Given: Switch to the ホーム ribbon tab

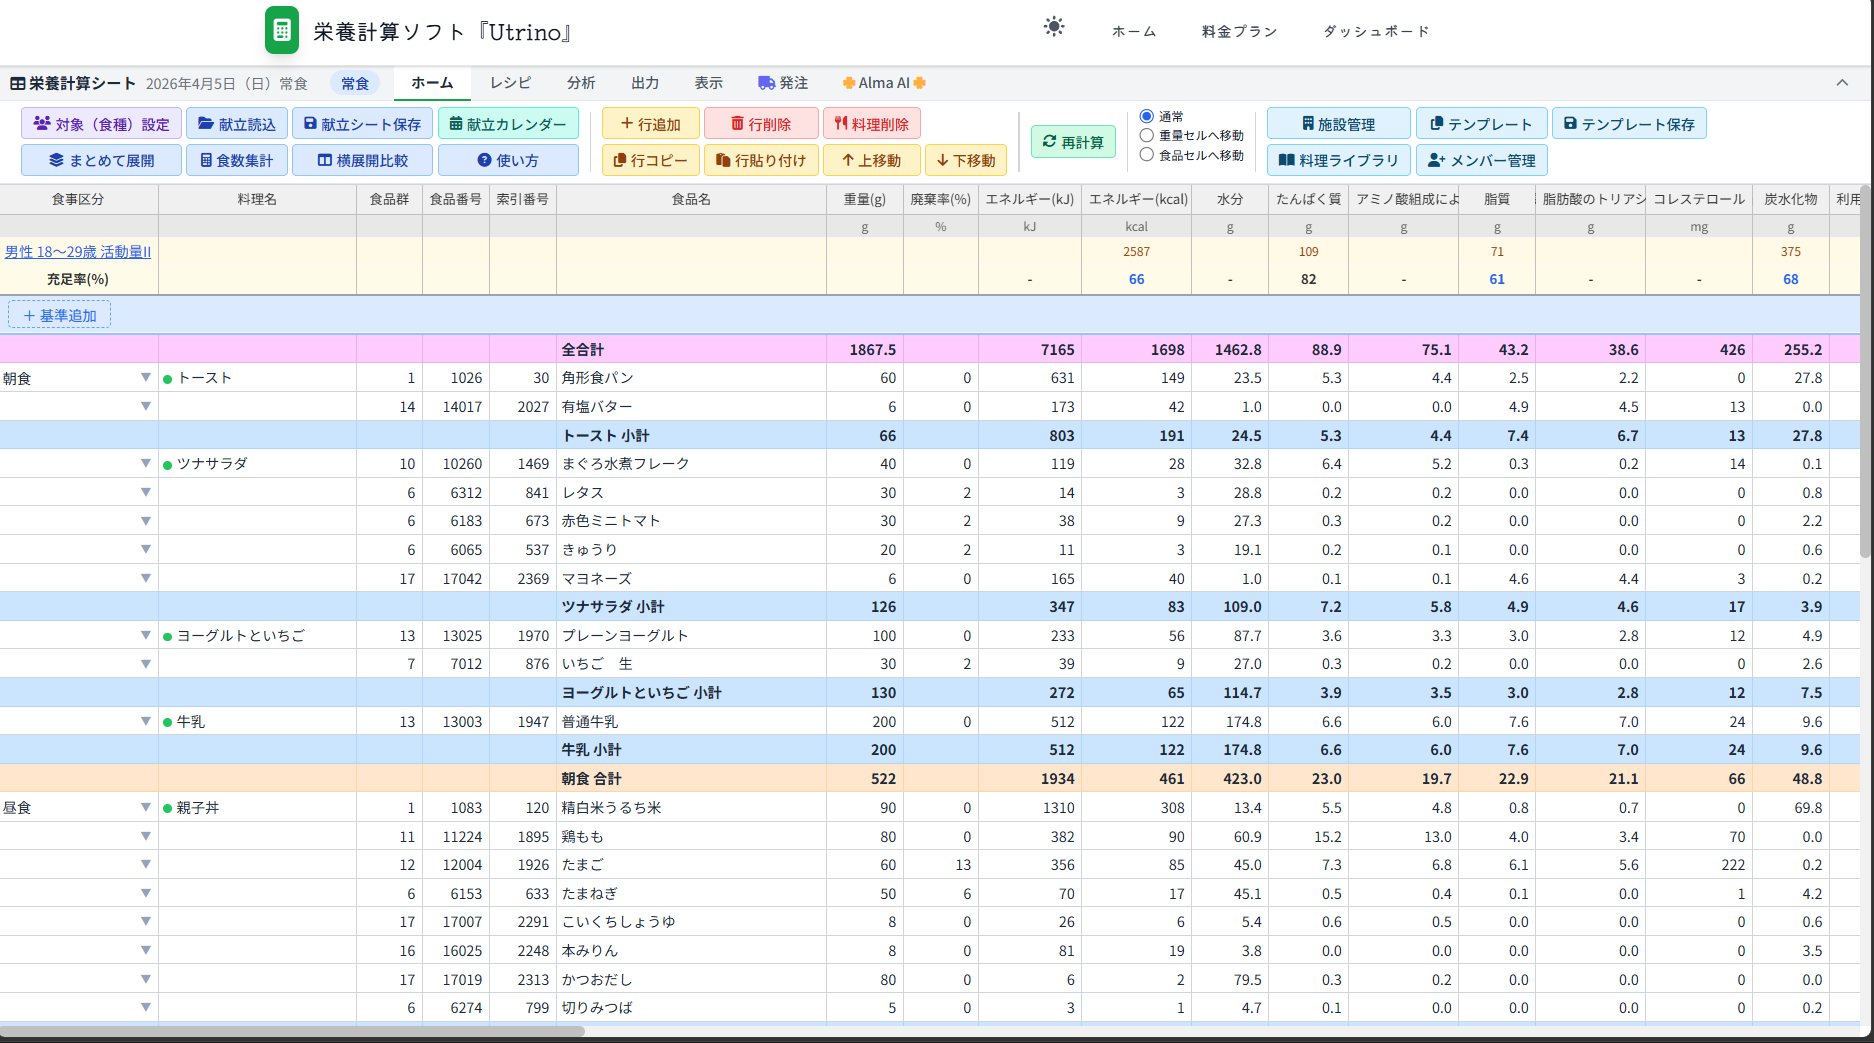Looking at the screenshot, I should point(432,83).
